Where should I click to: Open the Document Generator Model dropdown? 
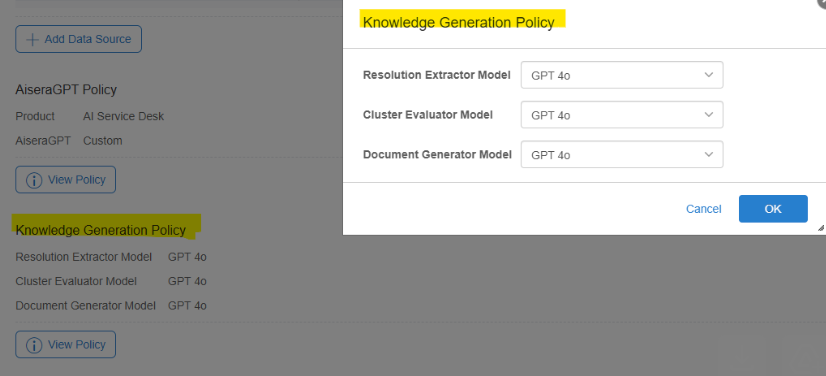click(622, 155)
